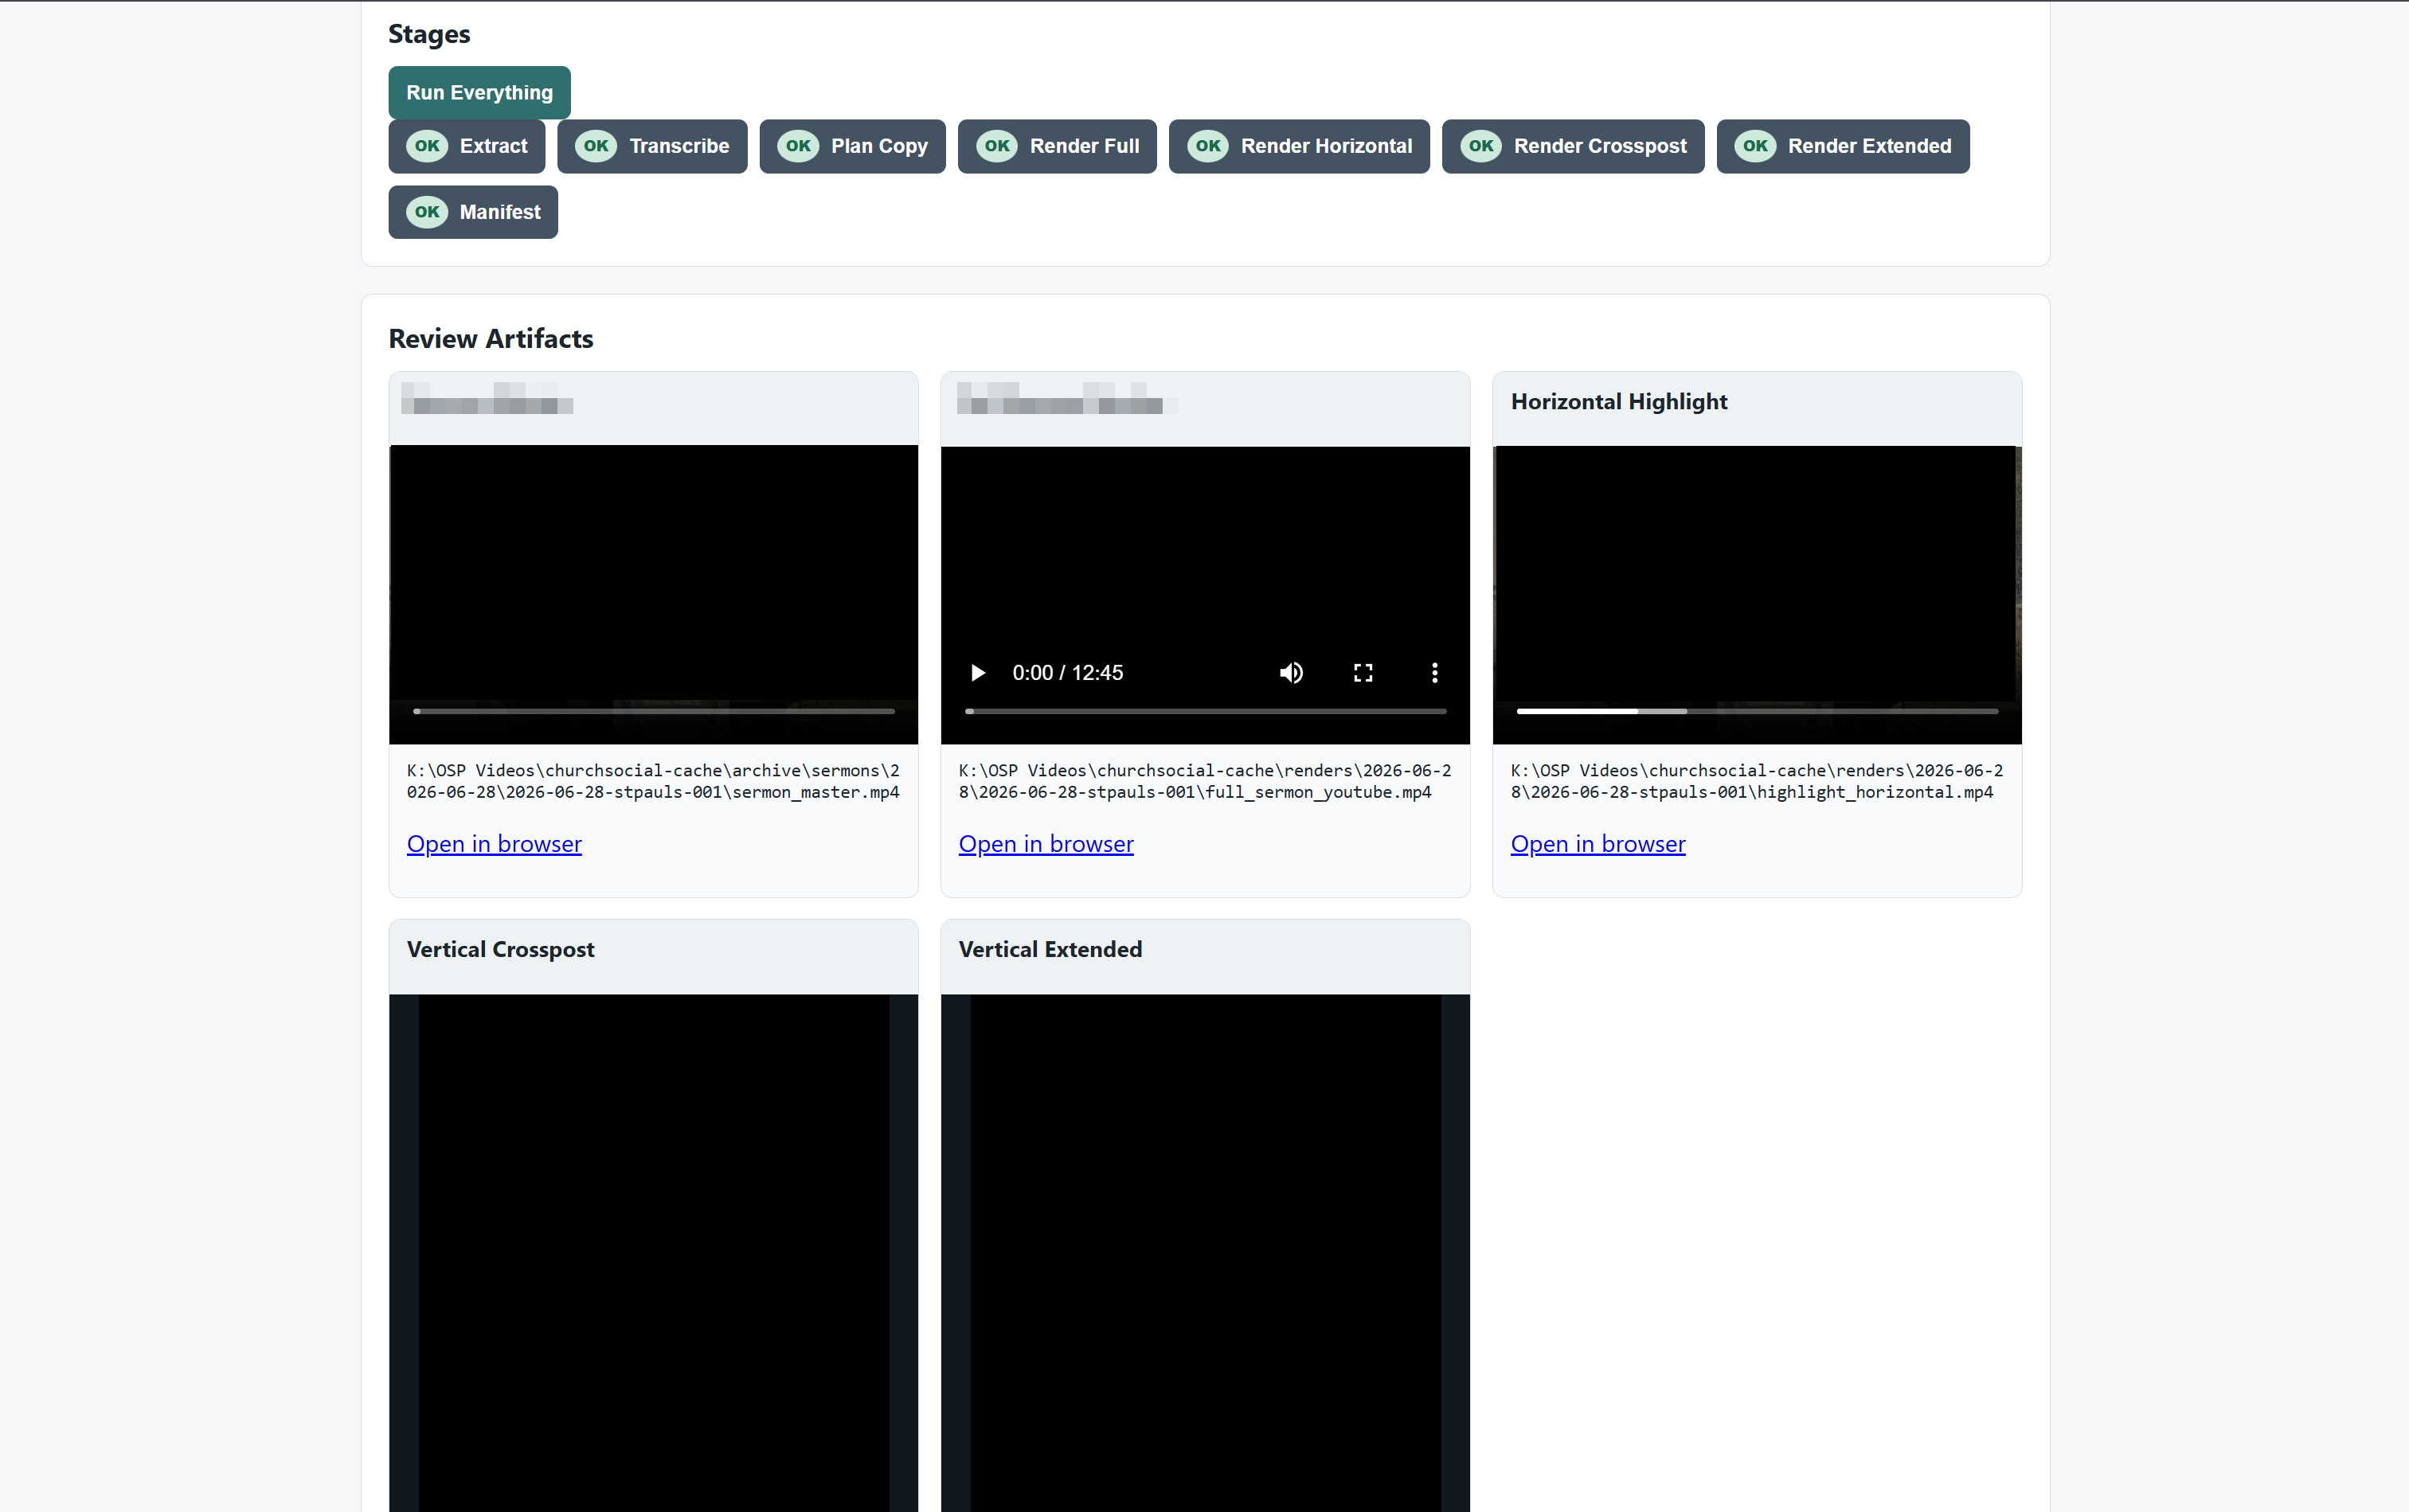
Task: Seek in the full_sermon_youtube progress bar
Action: pos(1205,711)
